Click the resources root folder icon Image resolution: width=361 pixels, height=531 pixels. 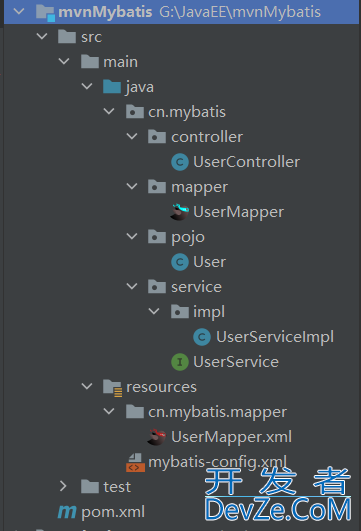point(113,388)
